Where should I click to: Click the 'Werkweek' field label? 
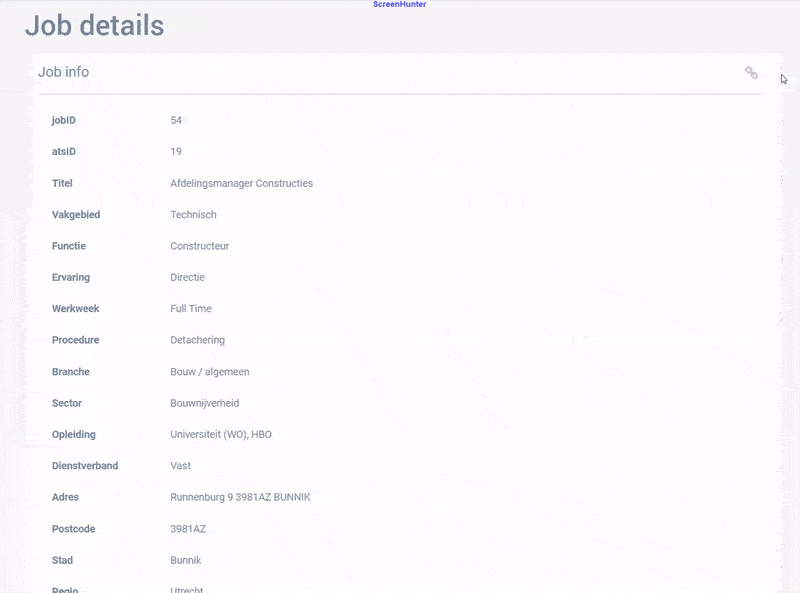(x=76, y=309)
